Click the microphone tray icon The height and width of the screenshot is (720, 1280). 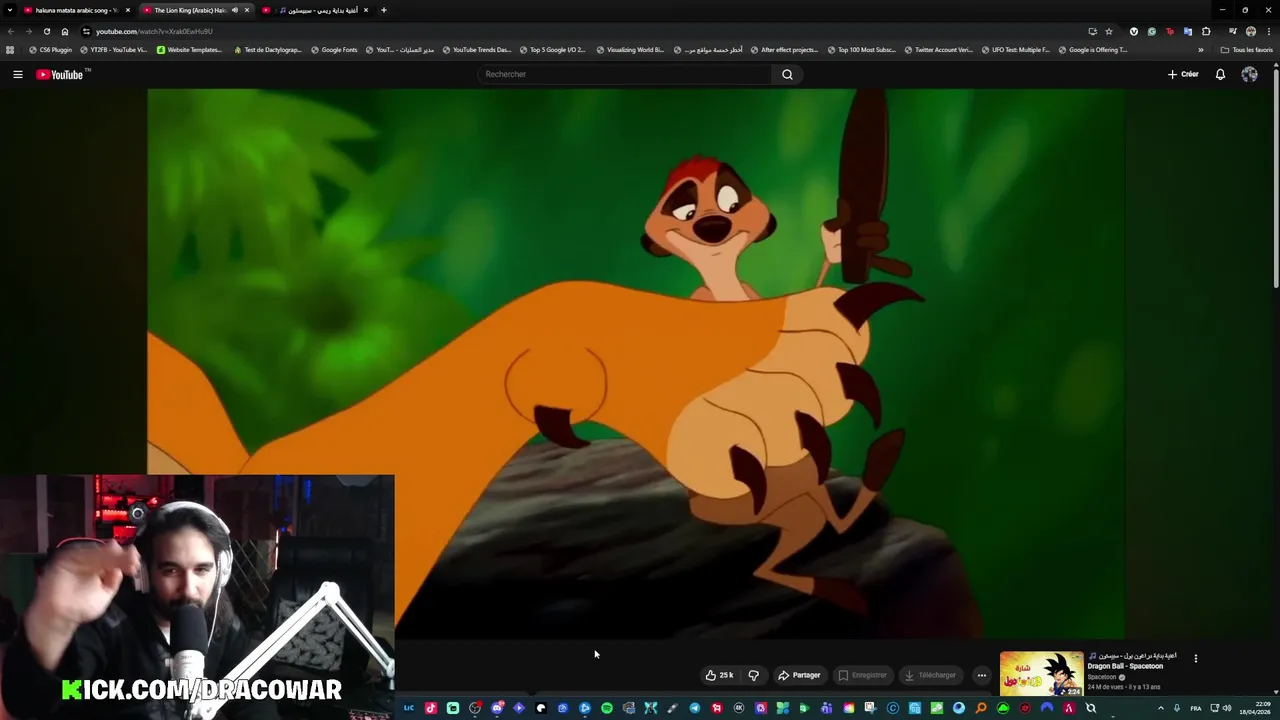[1177, 708]
